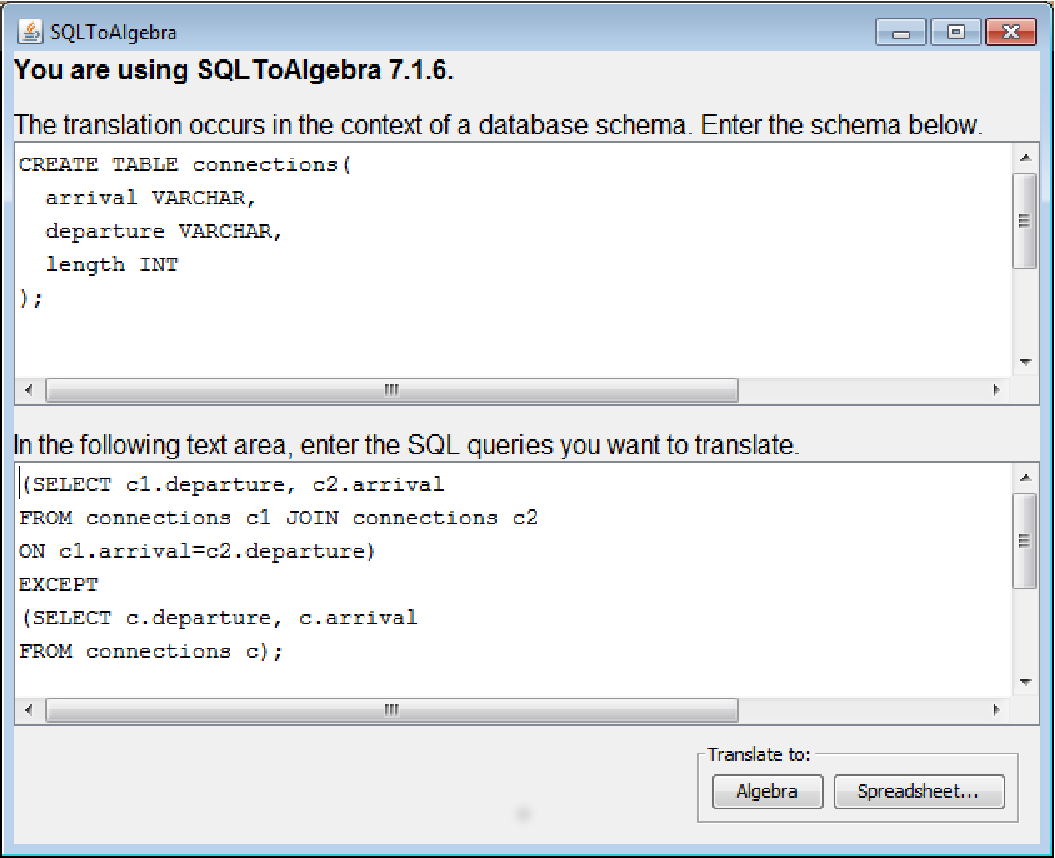
Task: Click the 'arrival VARCHAR,' schema line
Action: [x=151, y=198]
